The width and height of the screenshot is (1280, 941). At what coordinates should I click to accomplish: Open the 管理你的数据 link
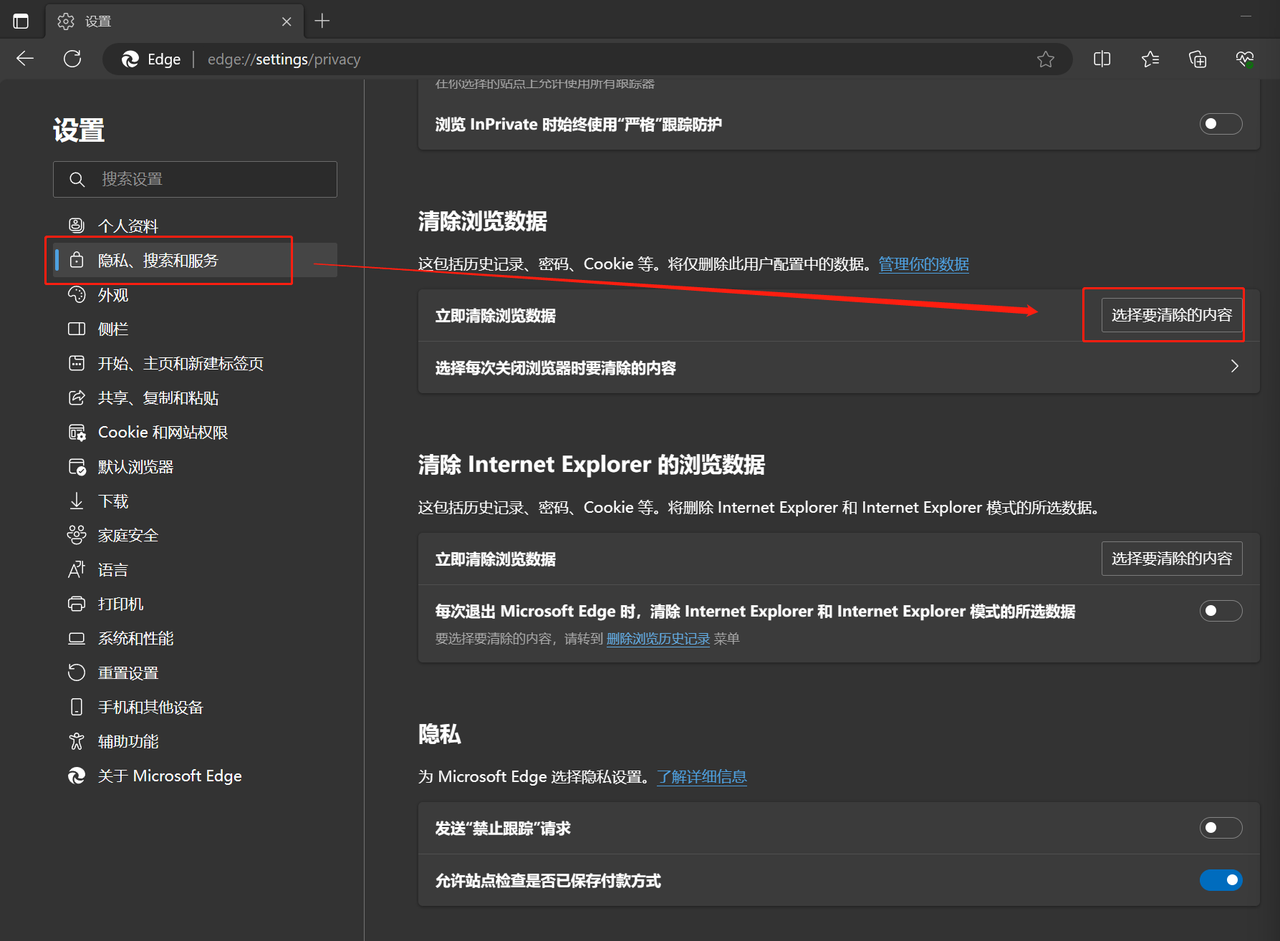[924, 264]
